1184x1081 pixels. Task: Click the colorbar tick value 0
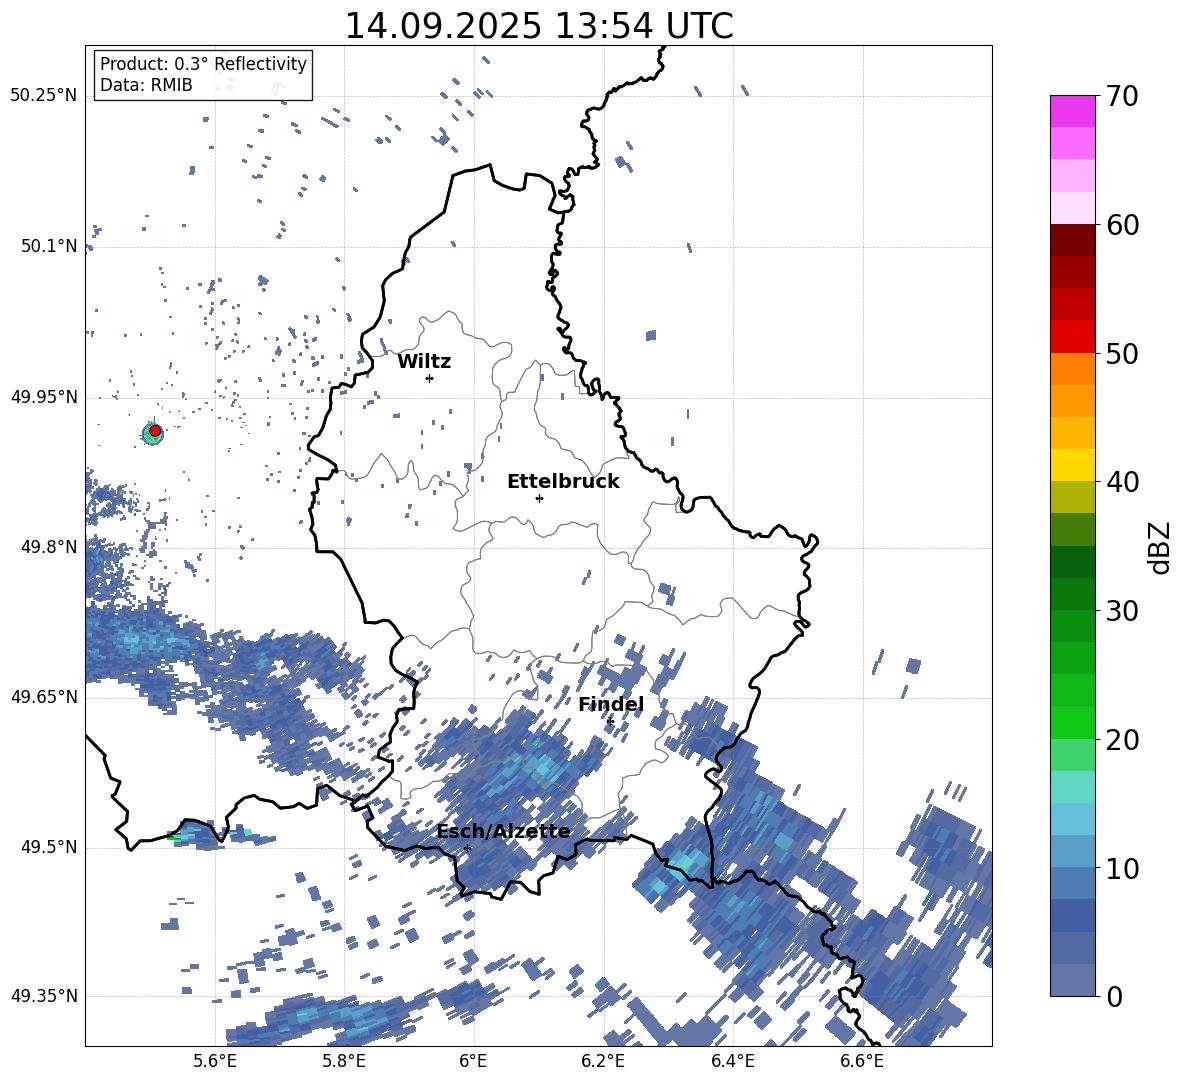point(1115,996)
